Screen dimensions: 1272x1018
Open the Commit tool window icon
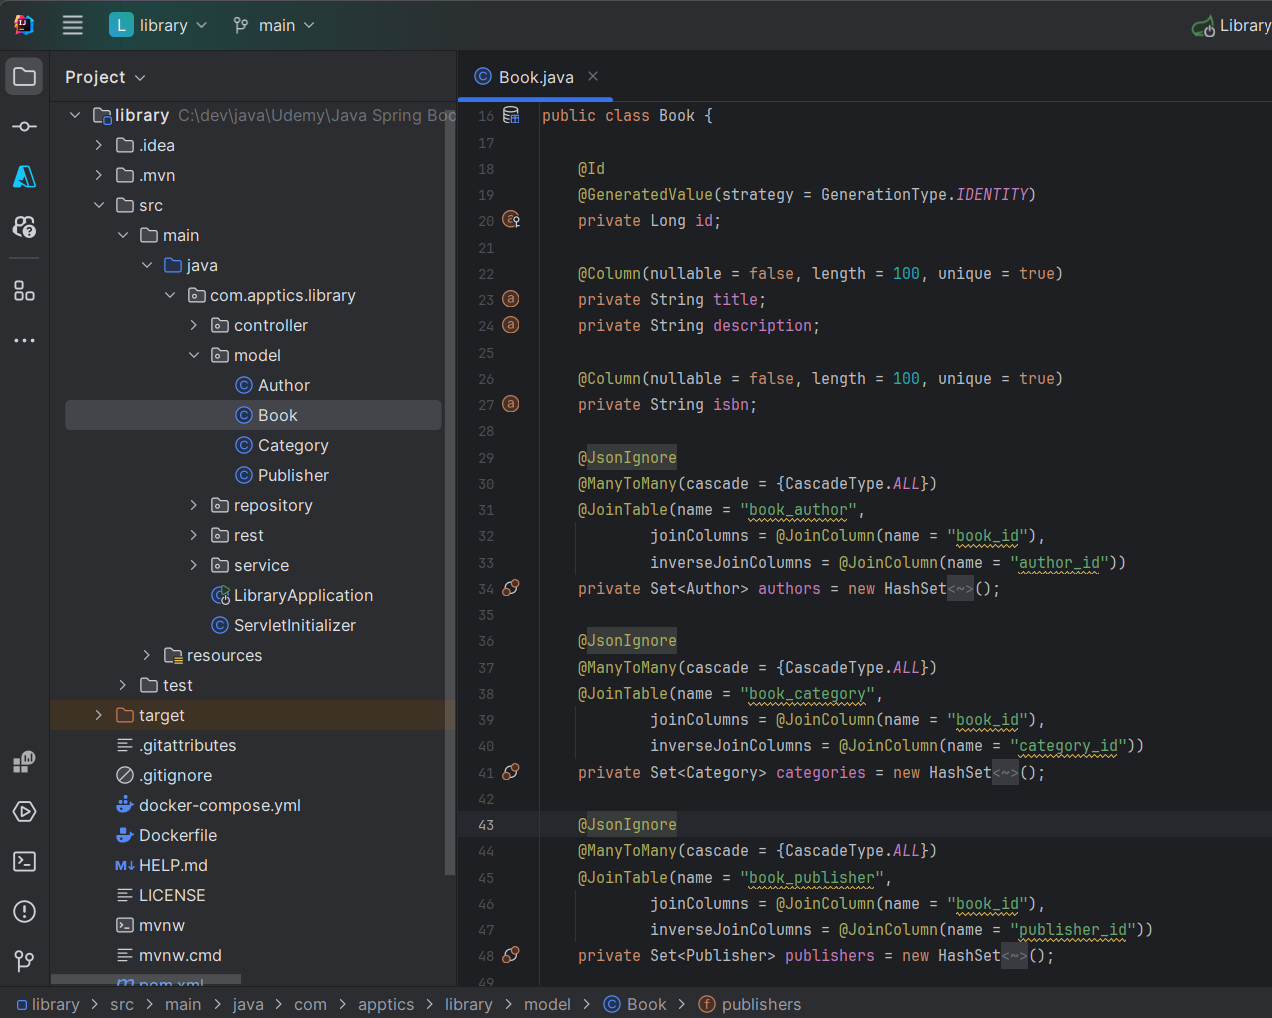click(25, 127)
